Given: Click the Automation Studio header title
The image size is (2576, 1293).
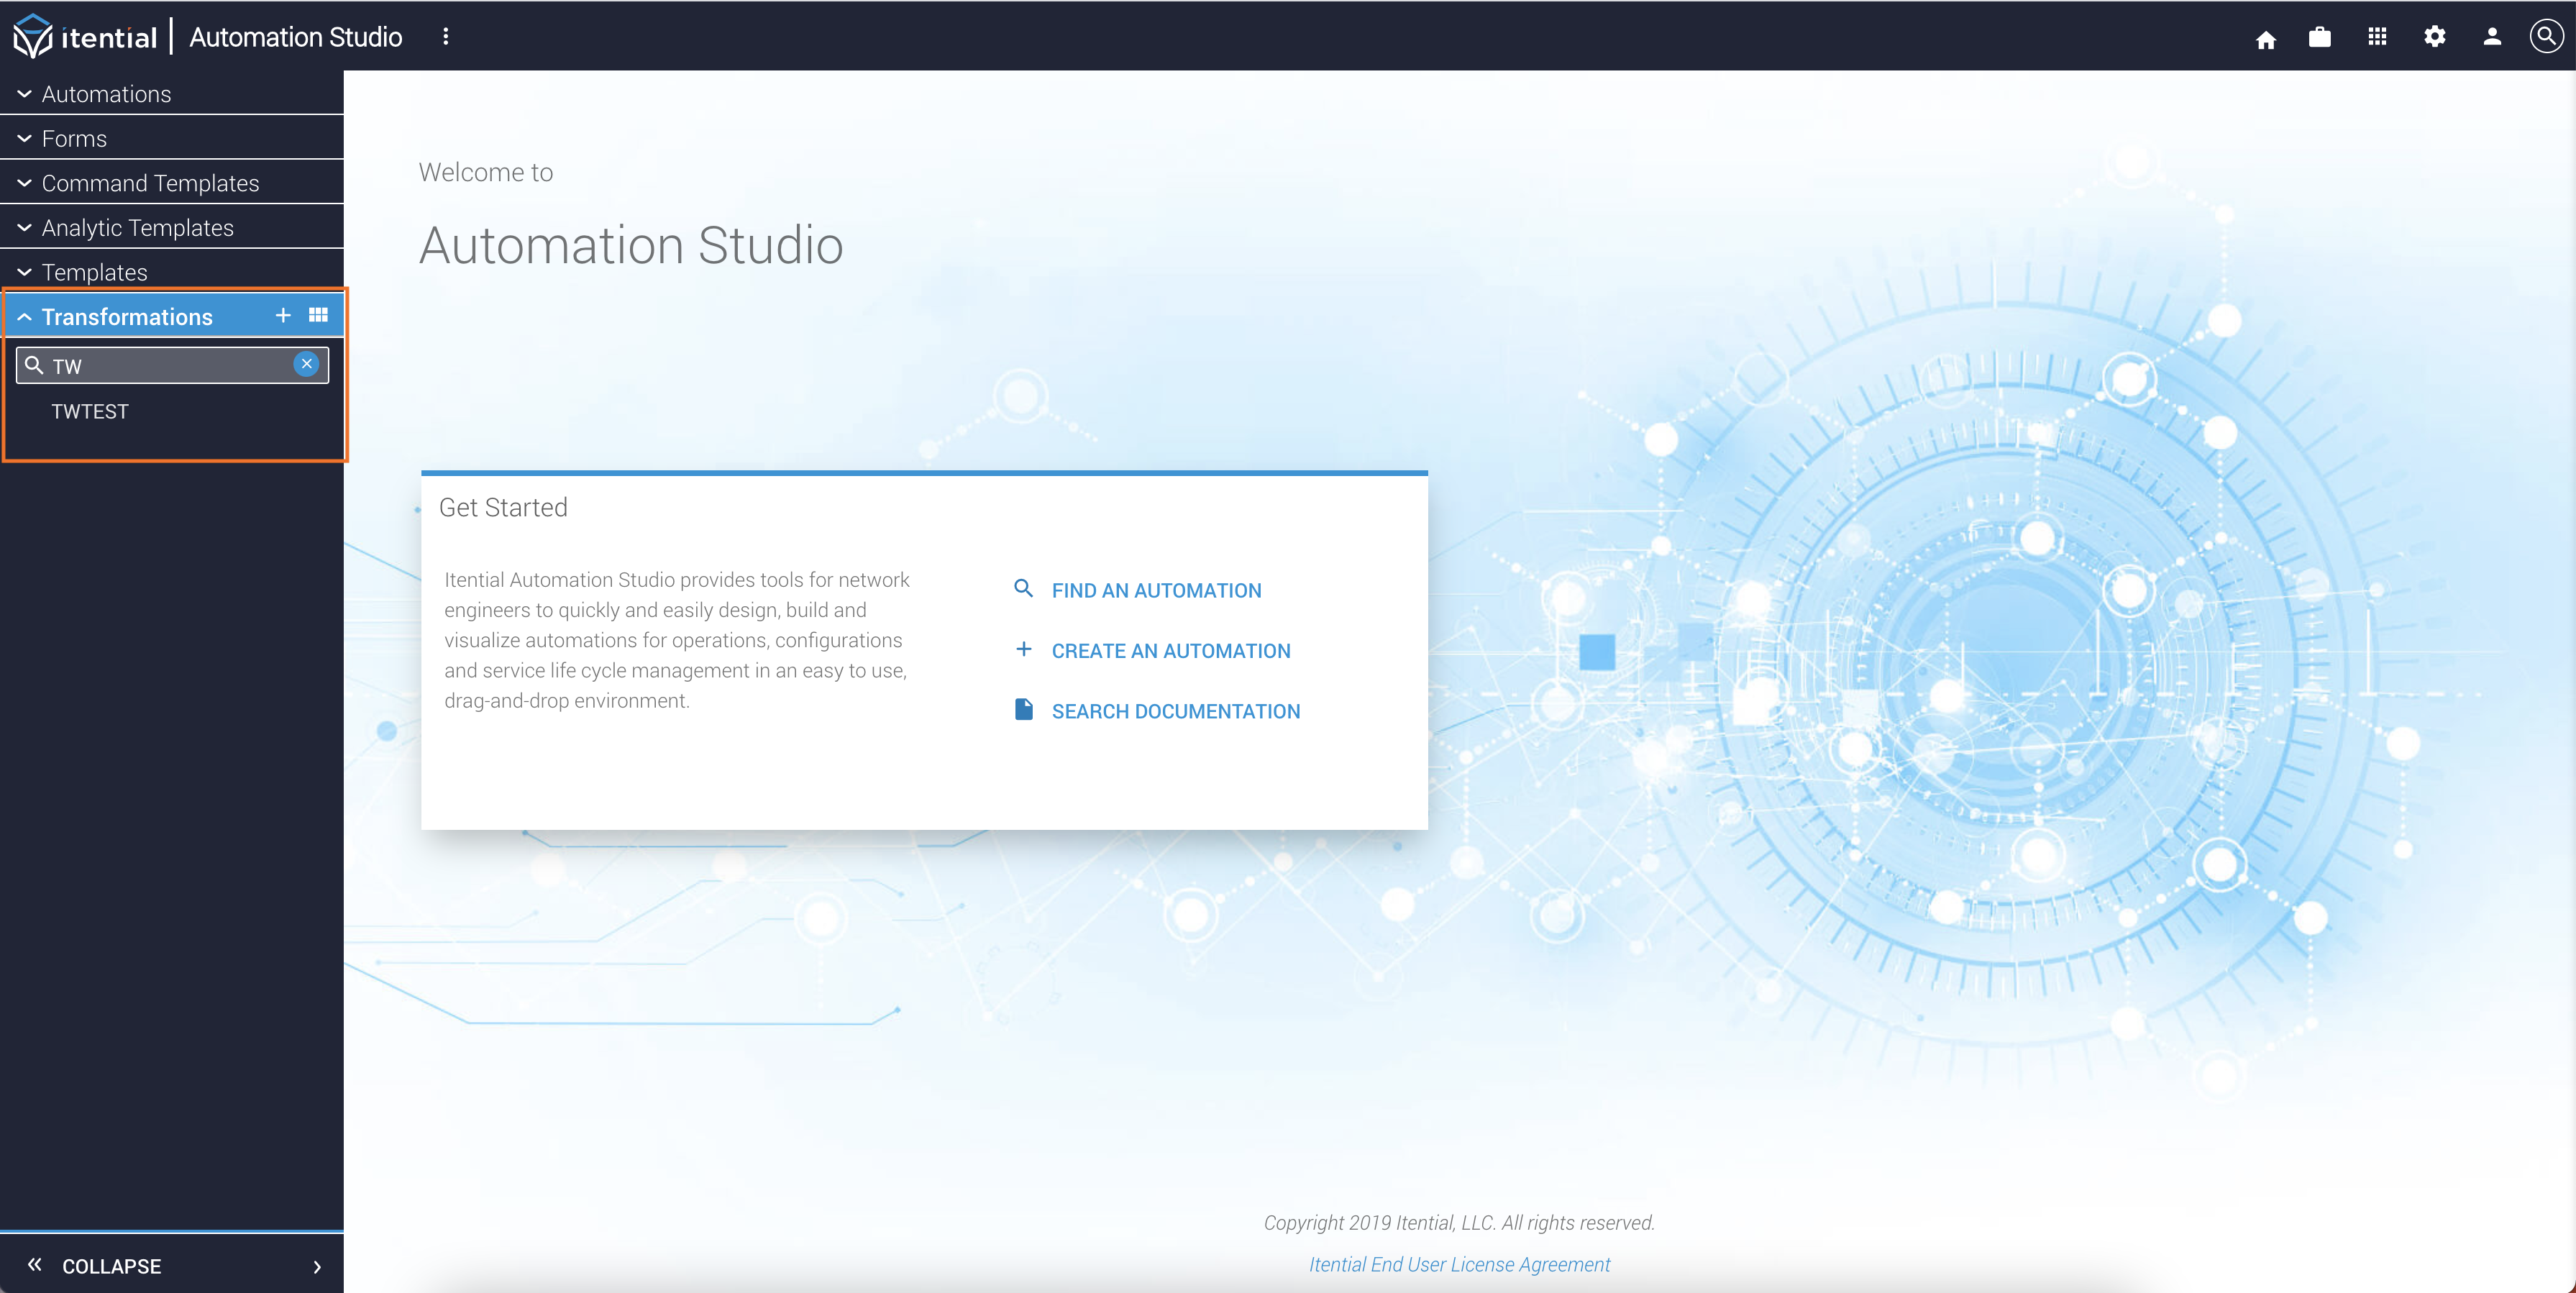Looking at the screenshot, I should point(296,37).
